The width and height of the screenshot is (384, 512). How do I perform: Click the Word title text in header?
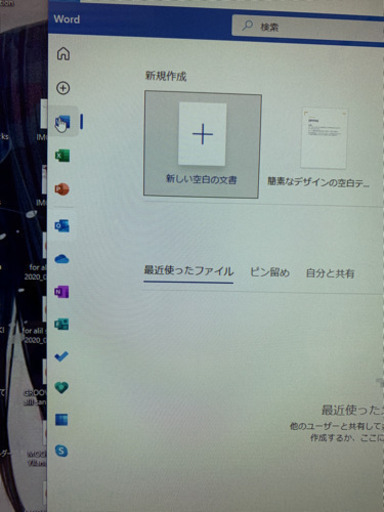[67, 19]
